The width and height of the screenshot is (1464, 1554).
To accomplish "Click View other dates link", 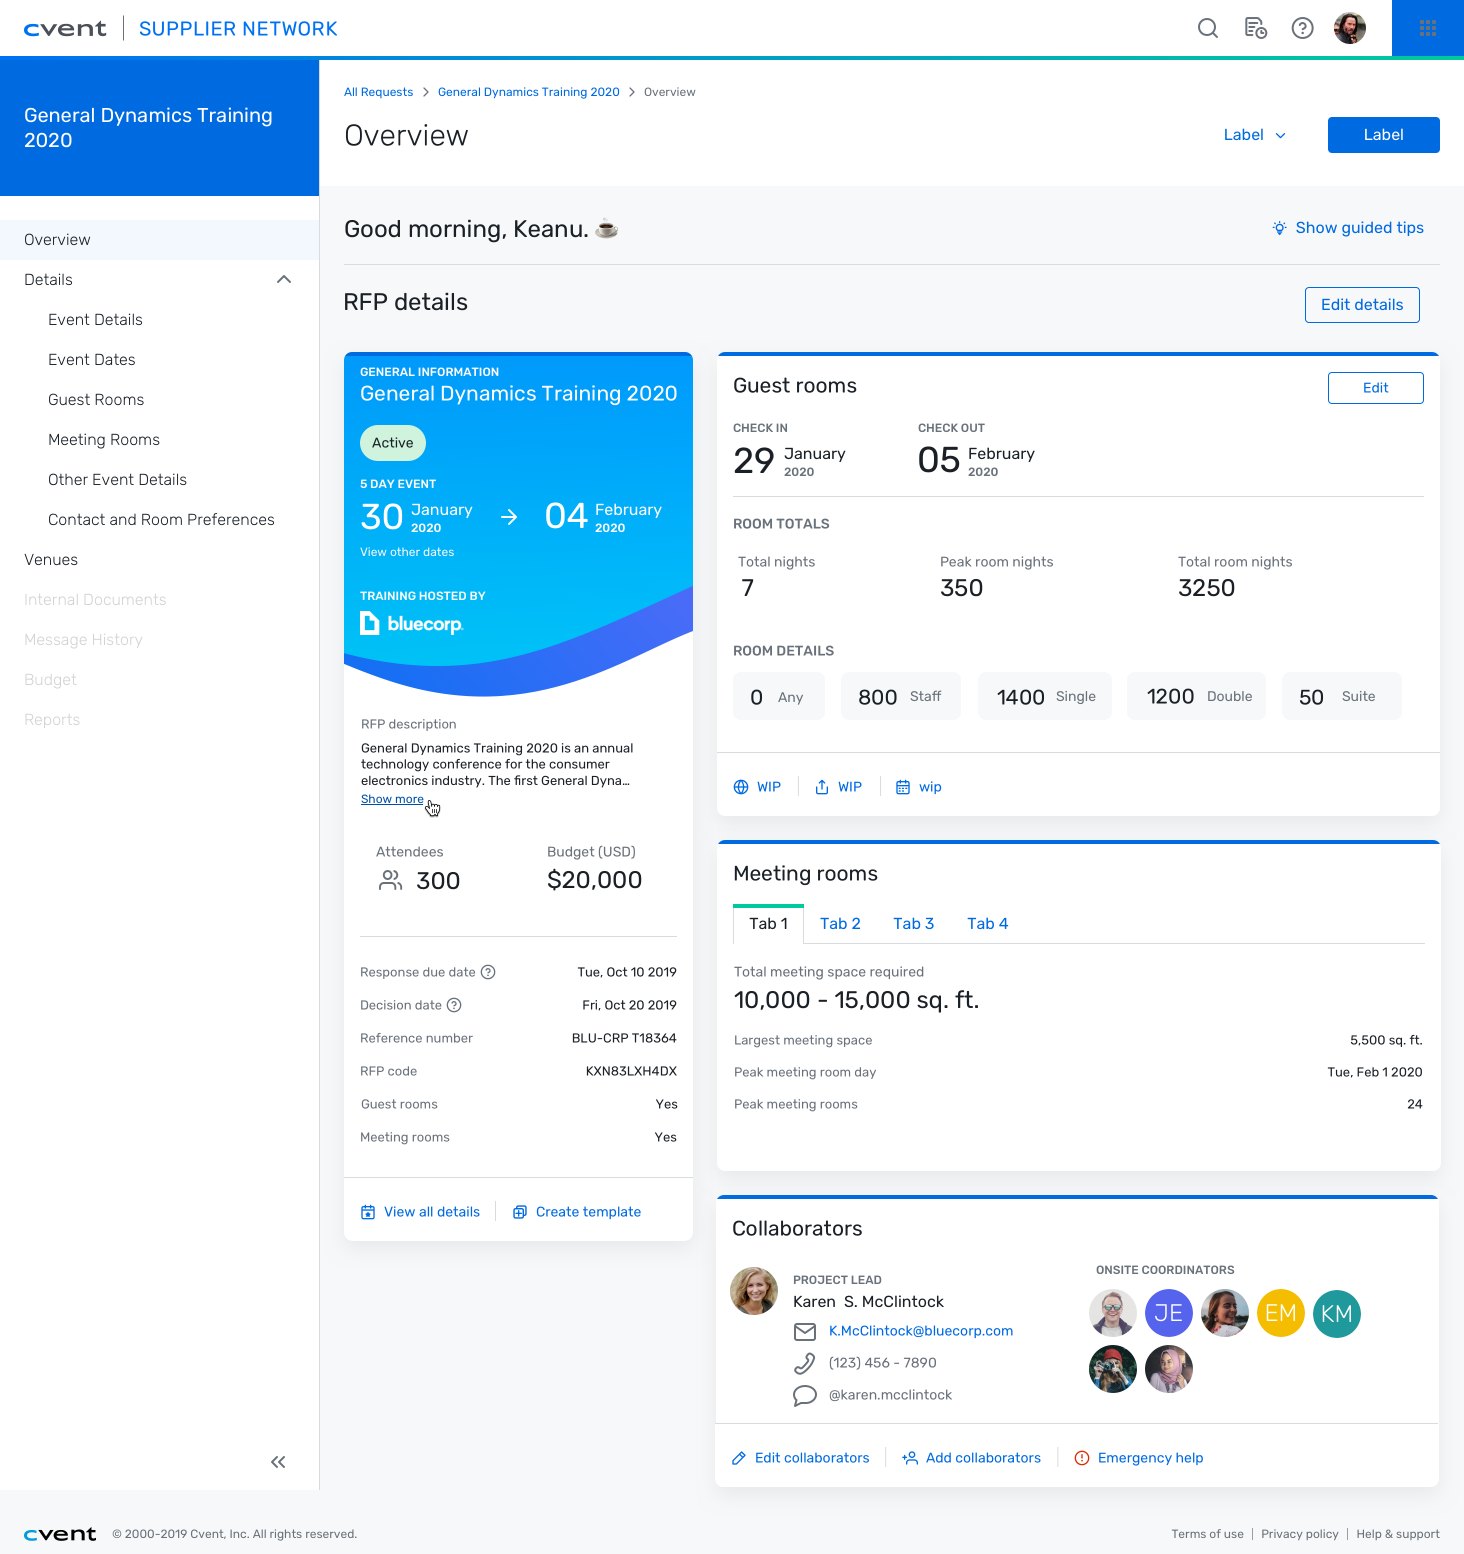I will 407,552.
